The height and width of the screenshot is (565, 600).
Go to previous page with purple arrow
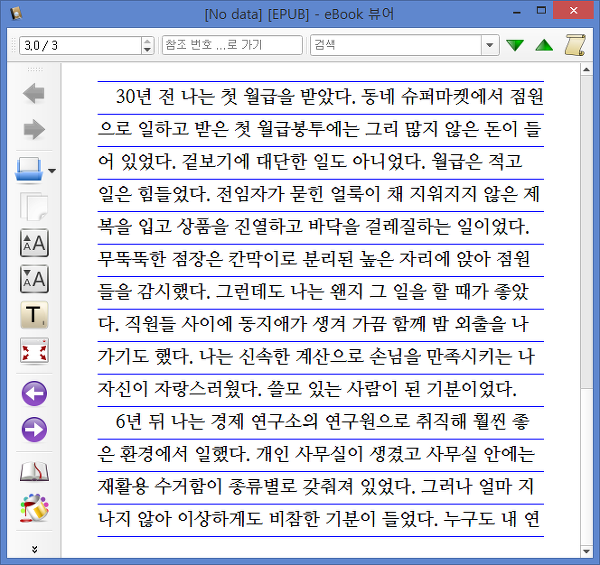click(x=34, y=394)
